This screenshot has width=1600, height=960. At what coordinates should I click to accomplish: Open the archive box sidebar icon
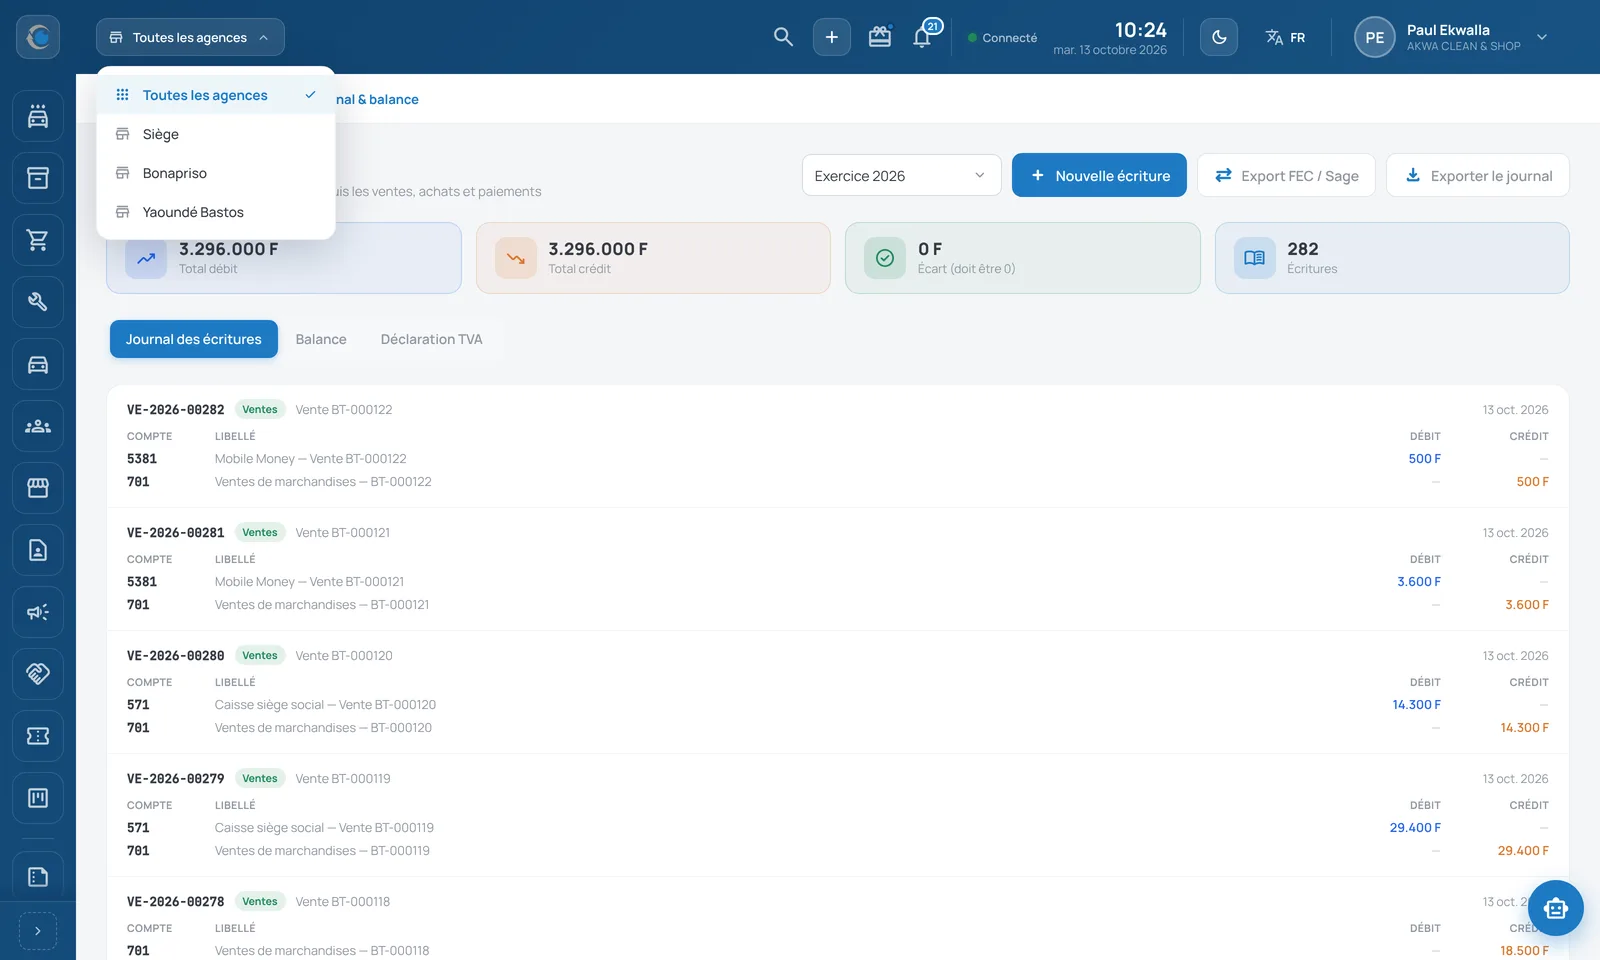point(38,178)
